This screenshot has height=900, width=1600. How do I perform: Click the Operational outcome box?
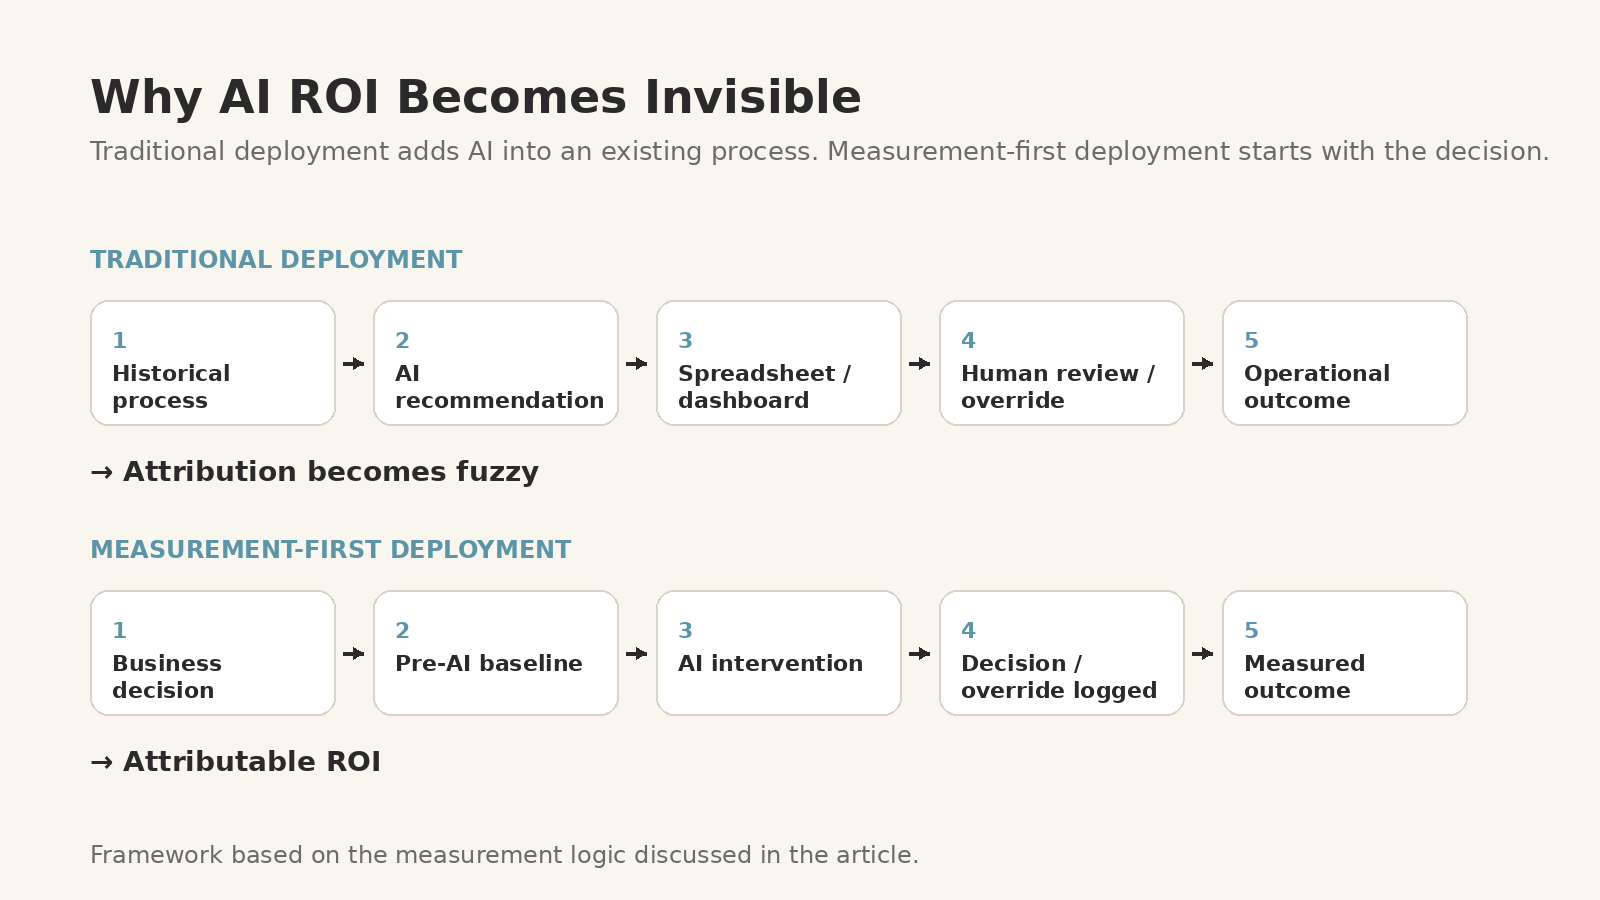pyautogui.click(x=1345, y=363)
